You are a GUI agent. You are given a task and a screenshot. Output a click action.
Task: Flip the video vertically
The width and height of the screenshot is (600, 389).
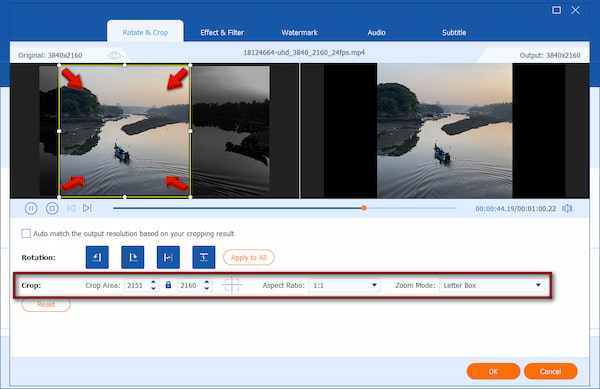(204, 257)
